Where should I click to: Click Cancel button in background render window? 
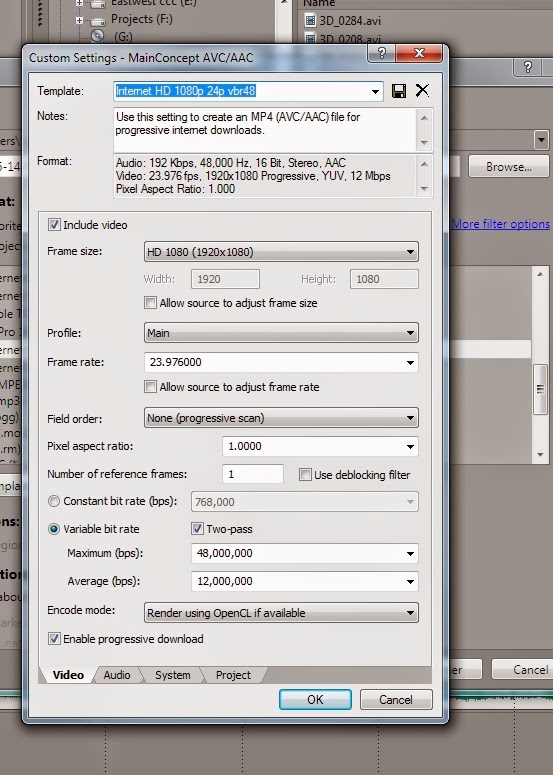point(523,669)
